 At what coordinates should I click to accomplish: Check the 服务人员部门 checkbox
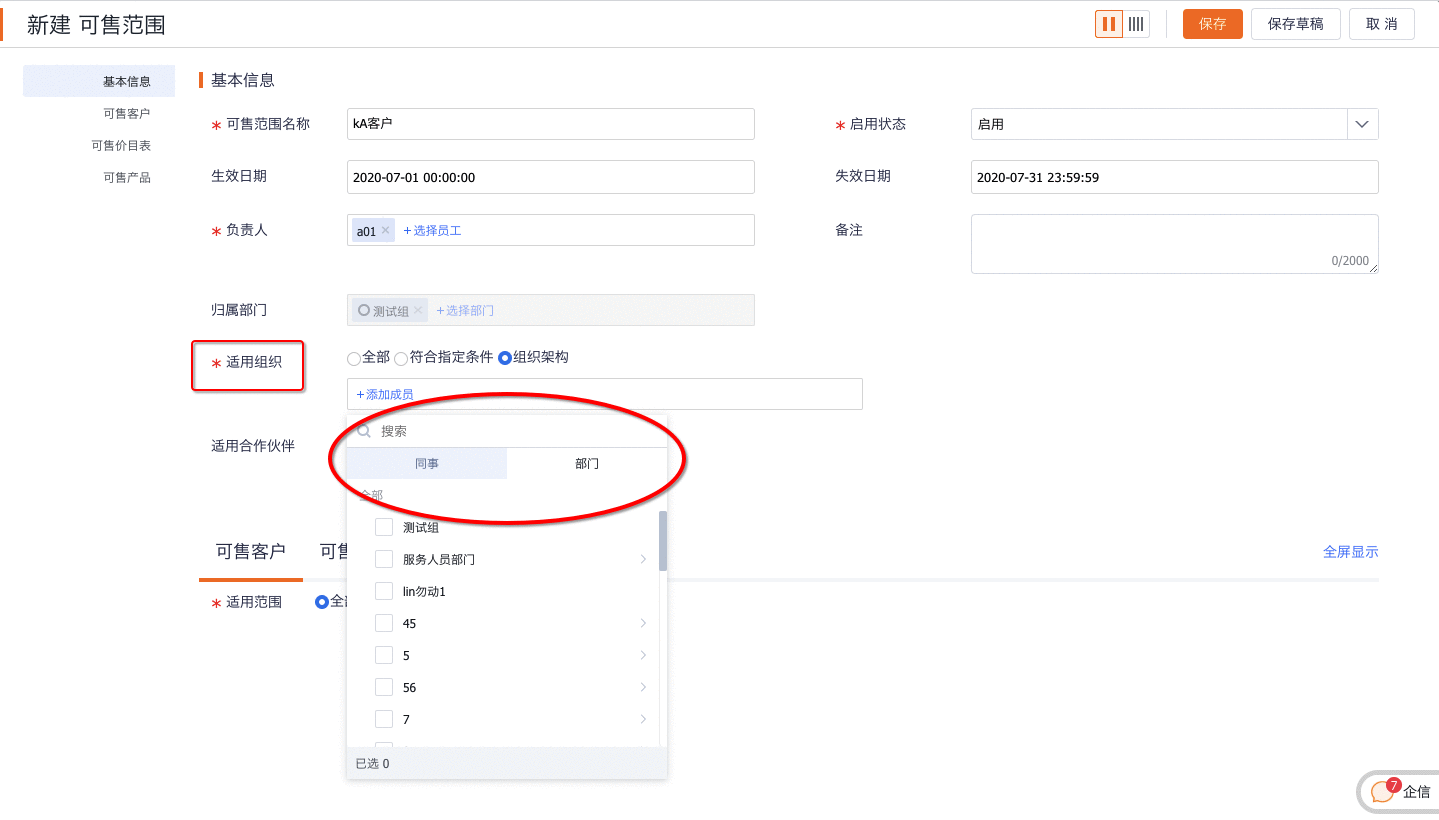tap(384, 559)
